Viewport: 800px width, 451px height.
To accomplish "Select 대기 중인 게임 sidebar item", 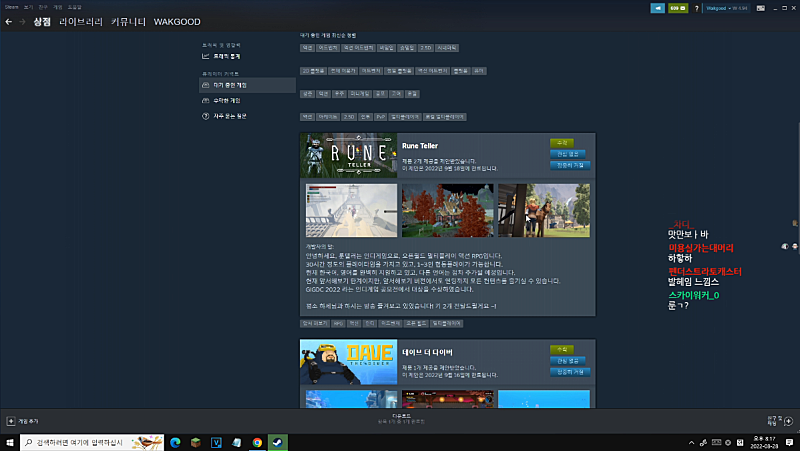I will point(247,85).
